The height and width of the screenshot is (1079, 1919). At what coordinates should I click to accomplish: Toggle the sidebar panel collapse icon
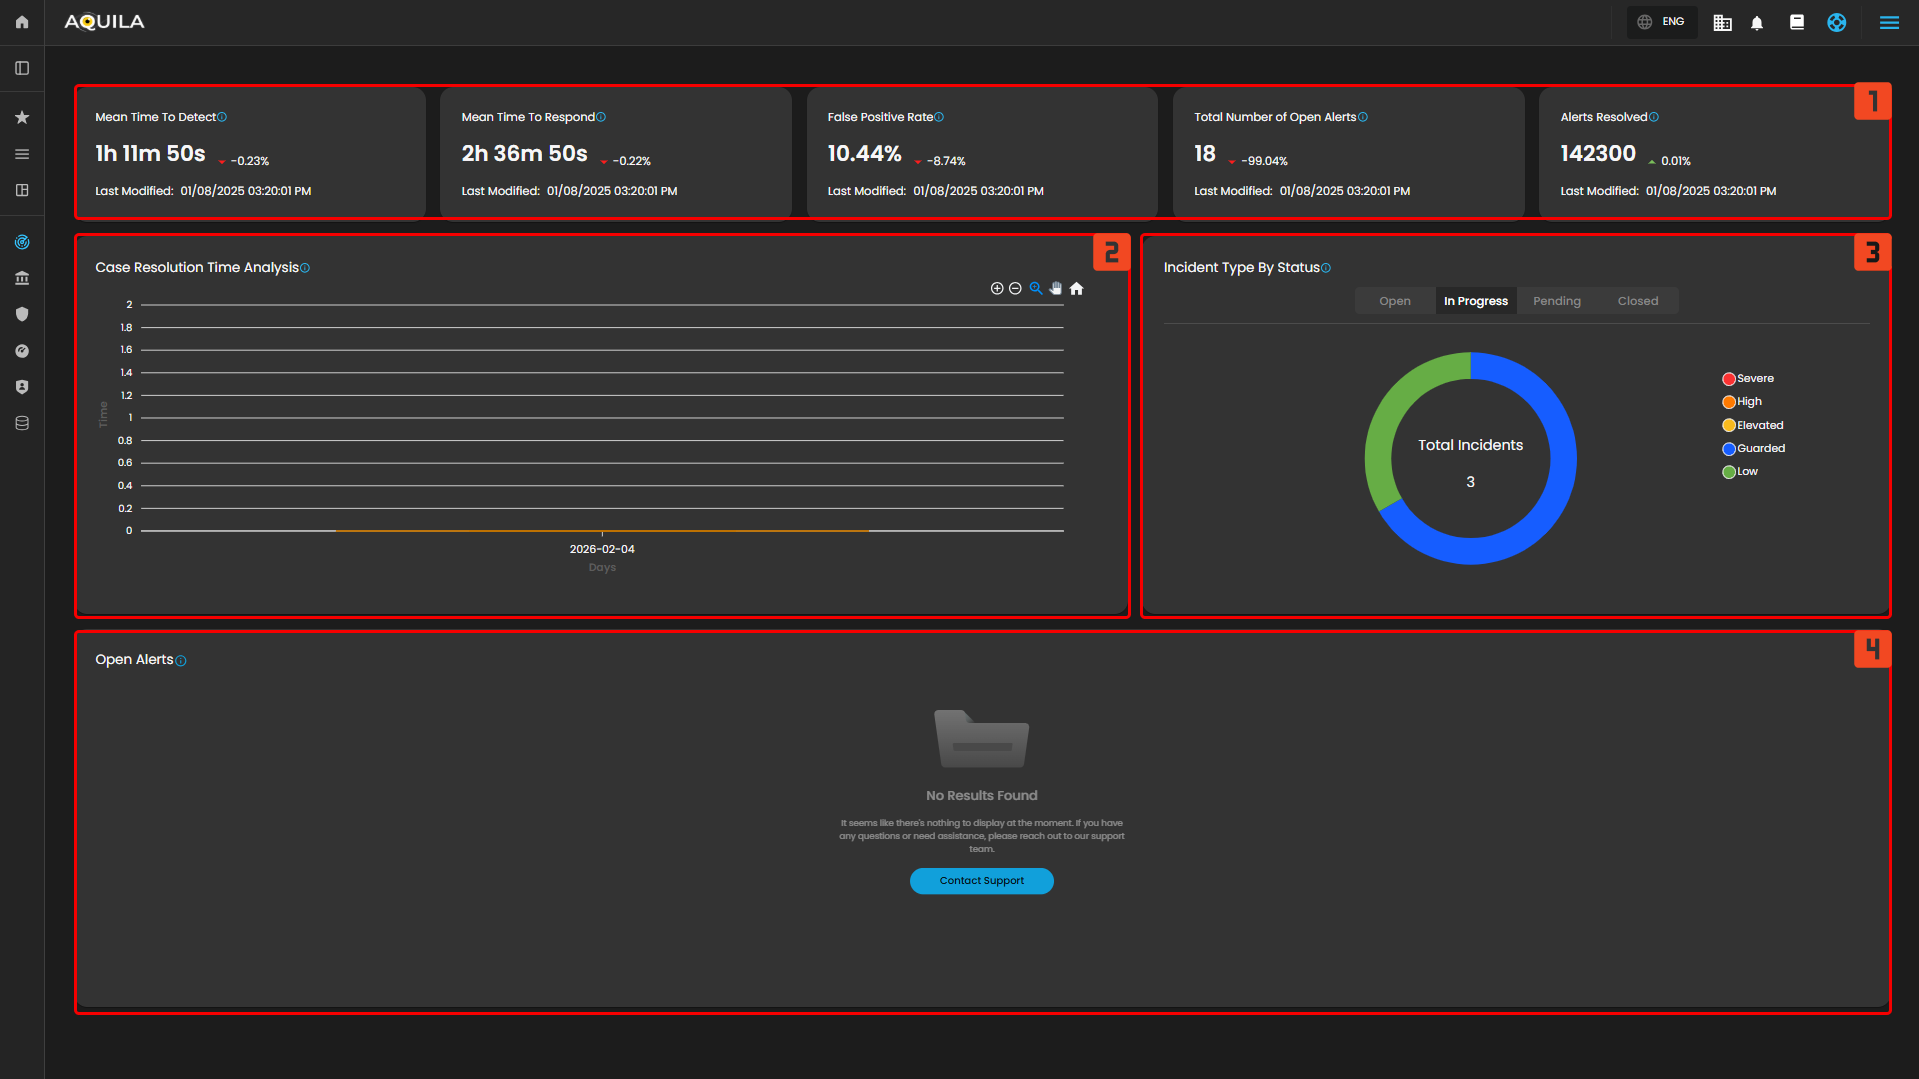pyautogui.click(x=22, y=68)
